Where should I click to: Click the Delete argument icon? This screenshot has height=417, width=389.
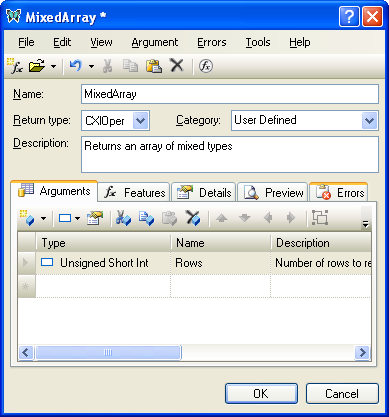(x=193, y=218)
